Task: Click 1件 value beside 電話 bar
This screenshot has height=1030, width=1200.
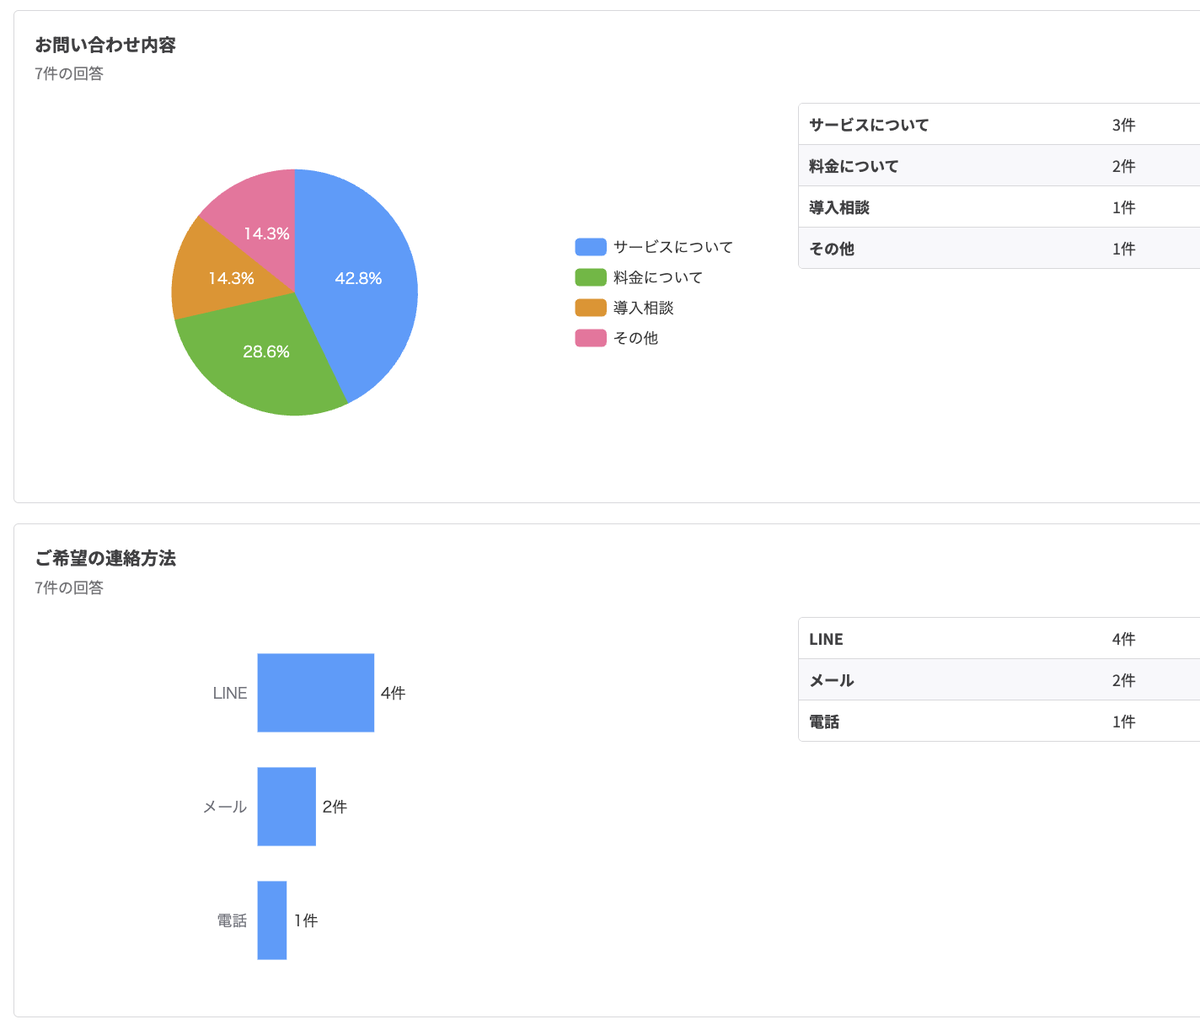Action: click(x=306, y=920)
